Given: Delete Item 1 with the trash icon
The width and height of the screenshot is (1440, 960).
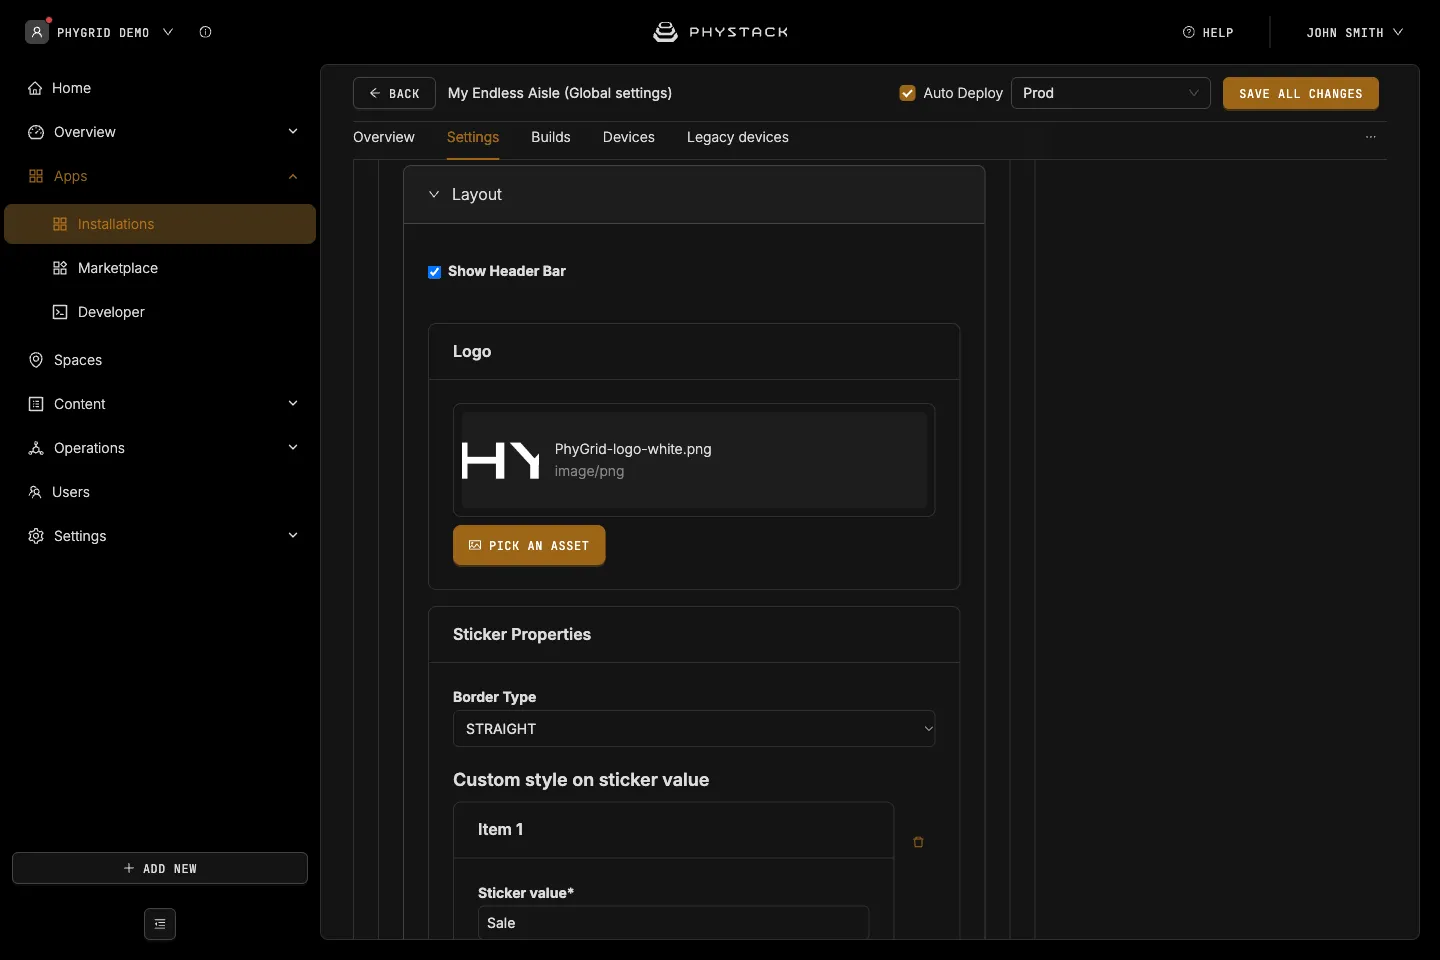Looking at the screenshot, I should point(918,842).
